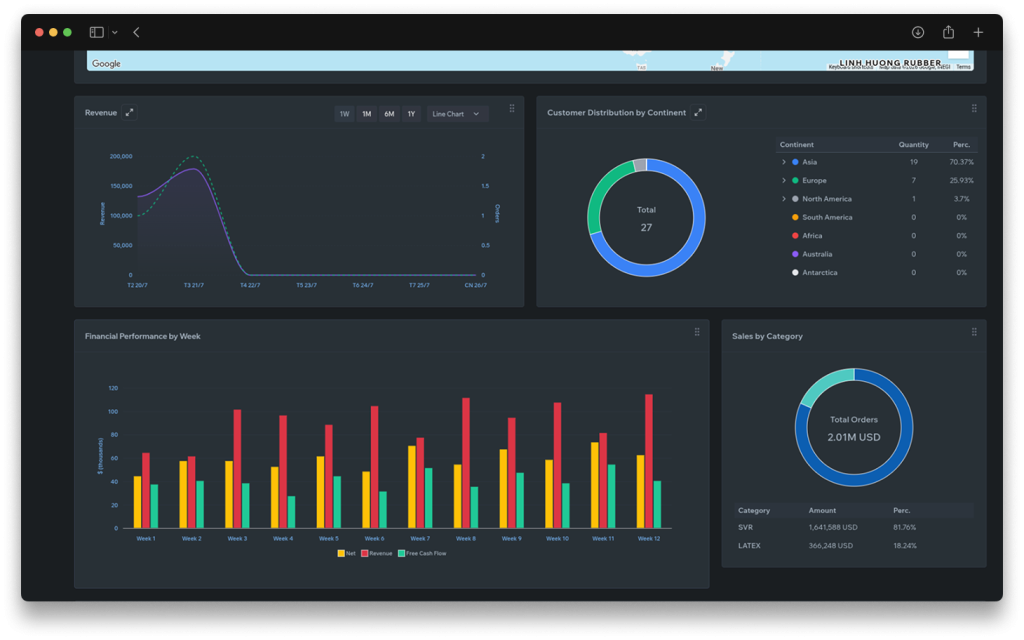Toggle Free Cash Flow legend item
1024x640 pixels.
422,553
